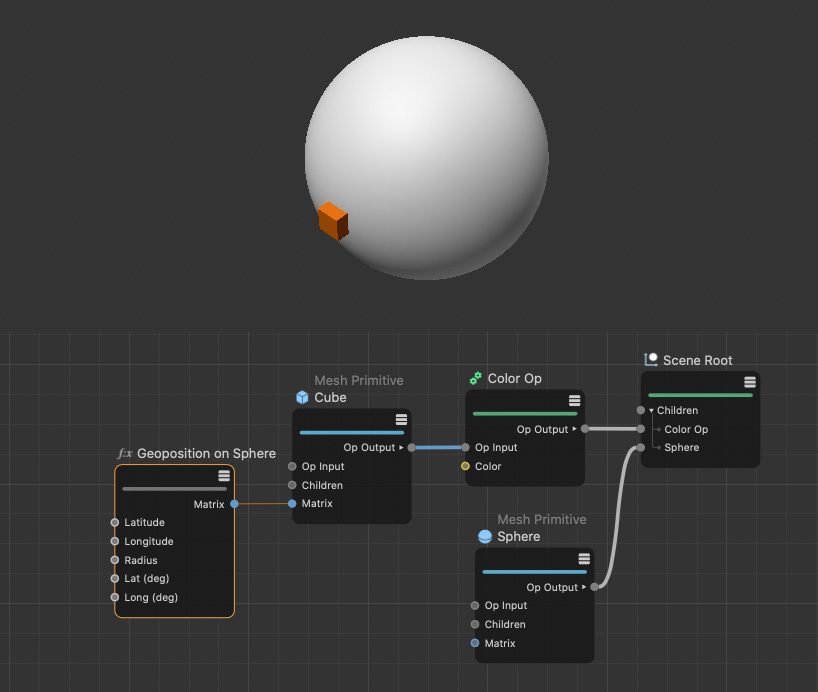Click the Matrix output port on Geoposition
This screenshot has width=818, height=692.
point(234,504)
